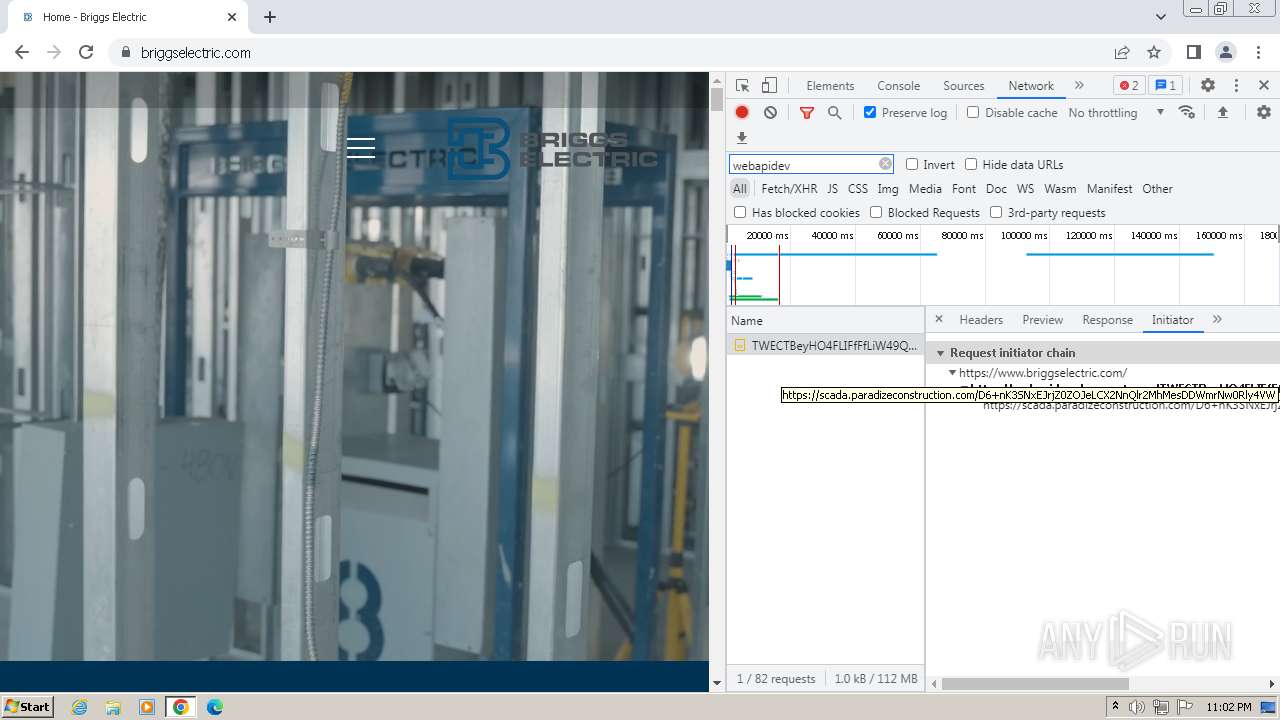Toggle the device toolbar in DevTools
This screenshot has width=1280, height=720.
click(x=769, y=85)
